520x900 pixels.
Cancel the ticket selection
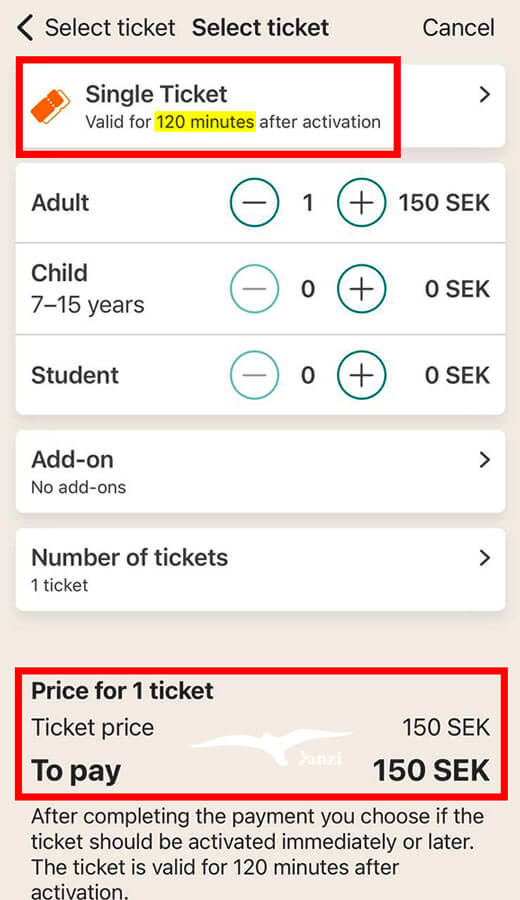pos(458,28)
